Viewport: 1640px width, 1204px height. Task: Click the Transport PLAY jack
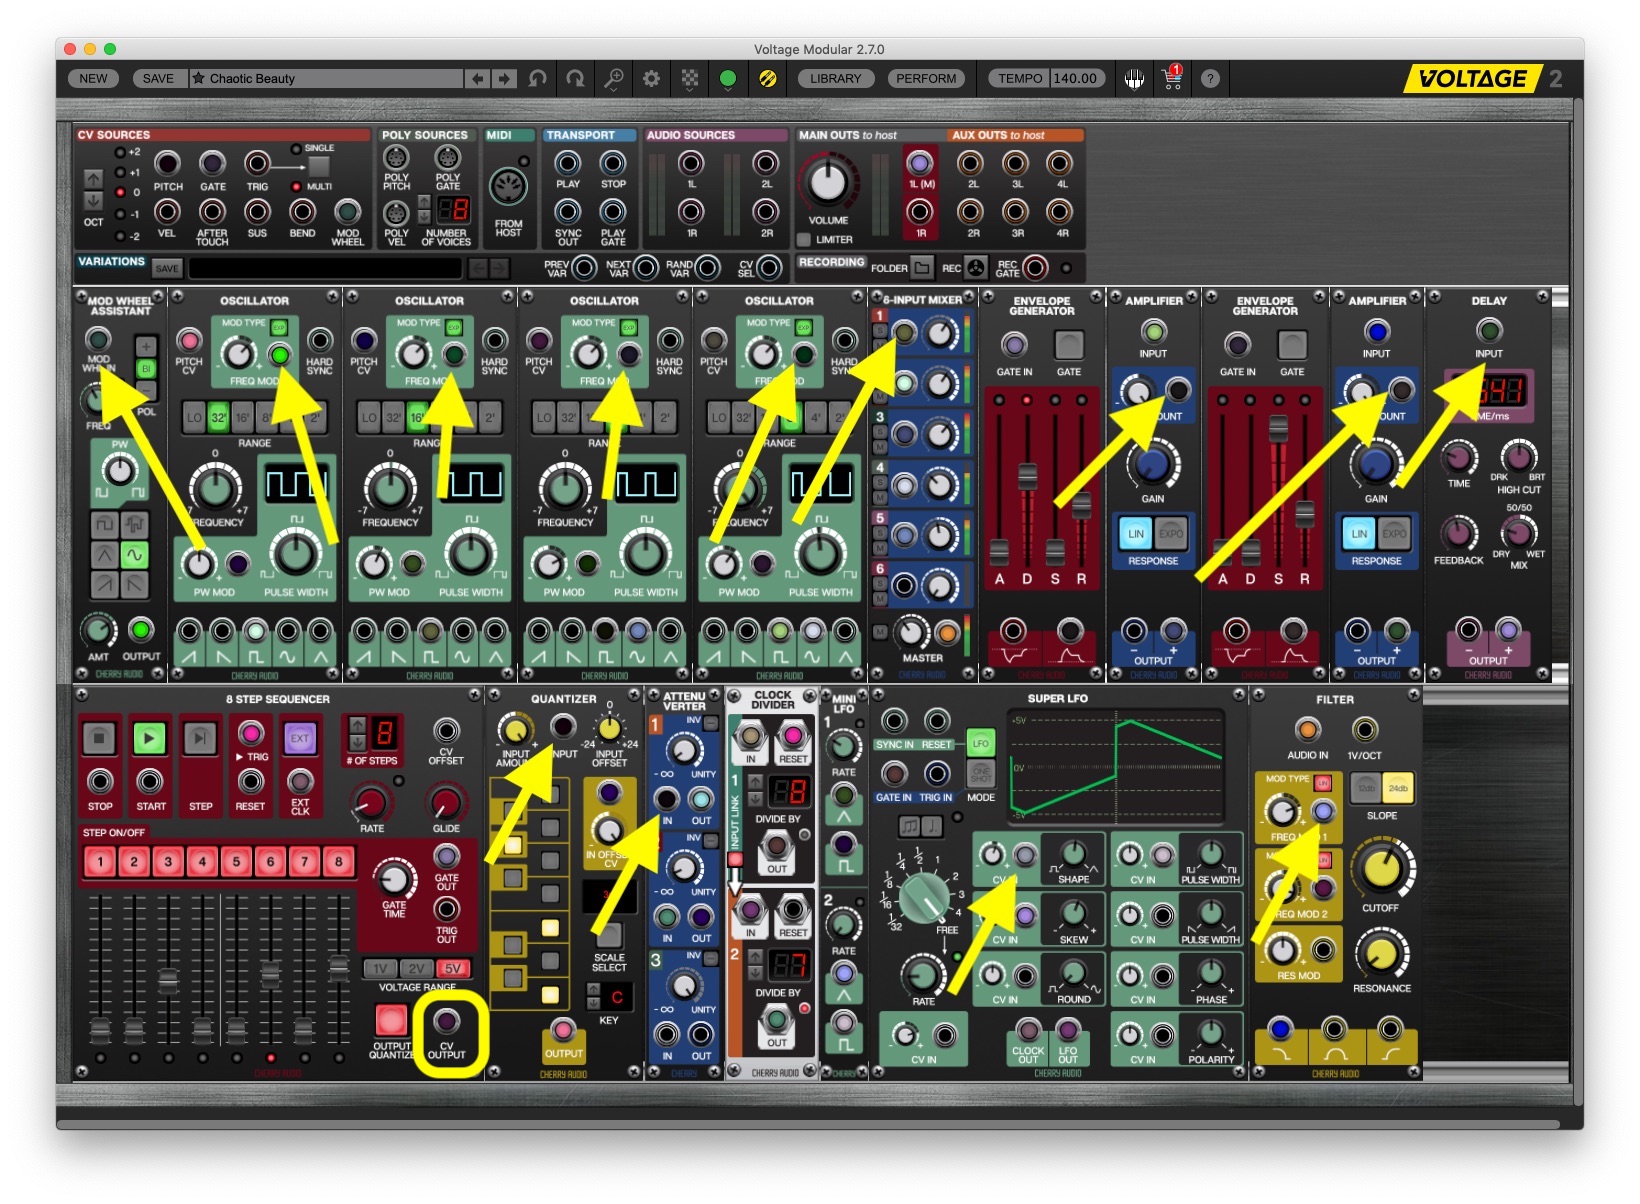click(568, 163)
